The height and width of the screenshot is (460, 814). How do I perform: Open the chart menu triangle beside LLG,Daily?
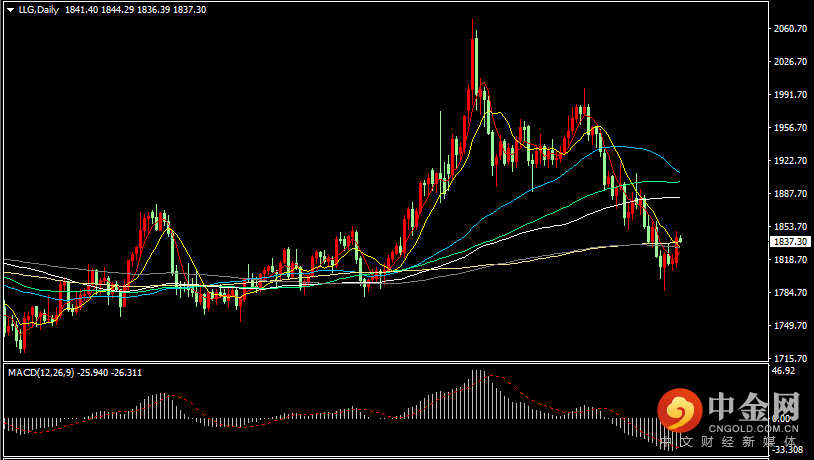tap(10, 10)
